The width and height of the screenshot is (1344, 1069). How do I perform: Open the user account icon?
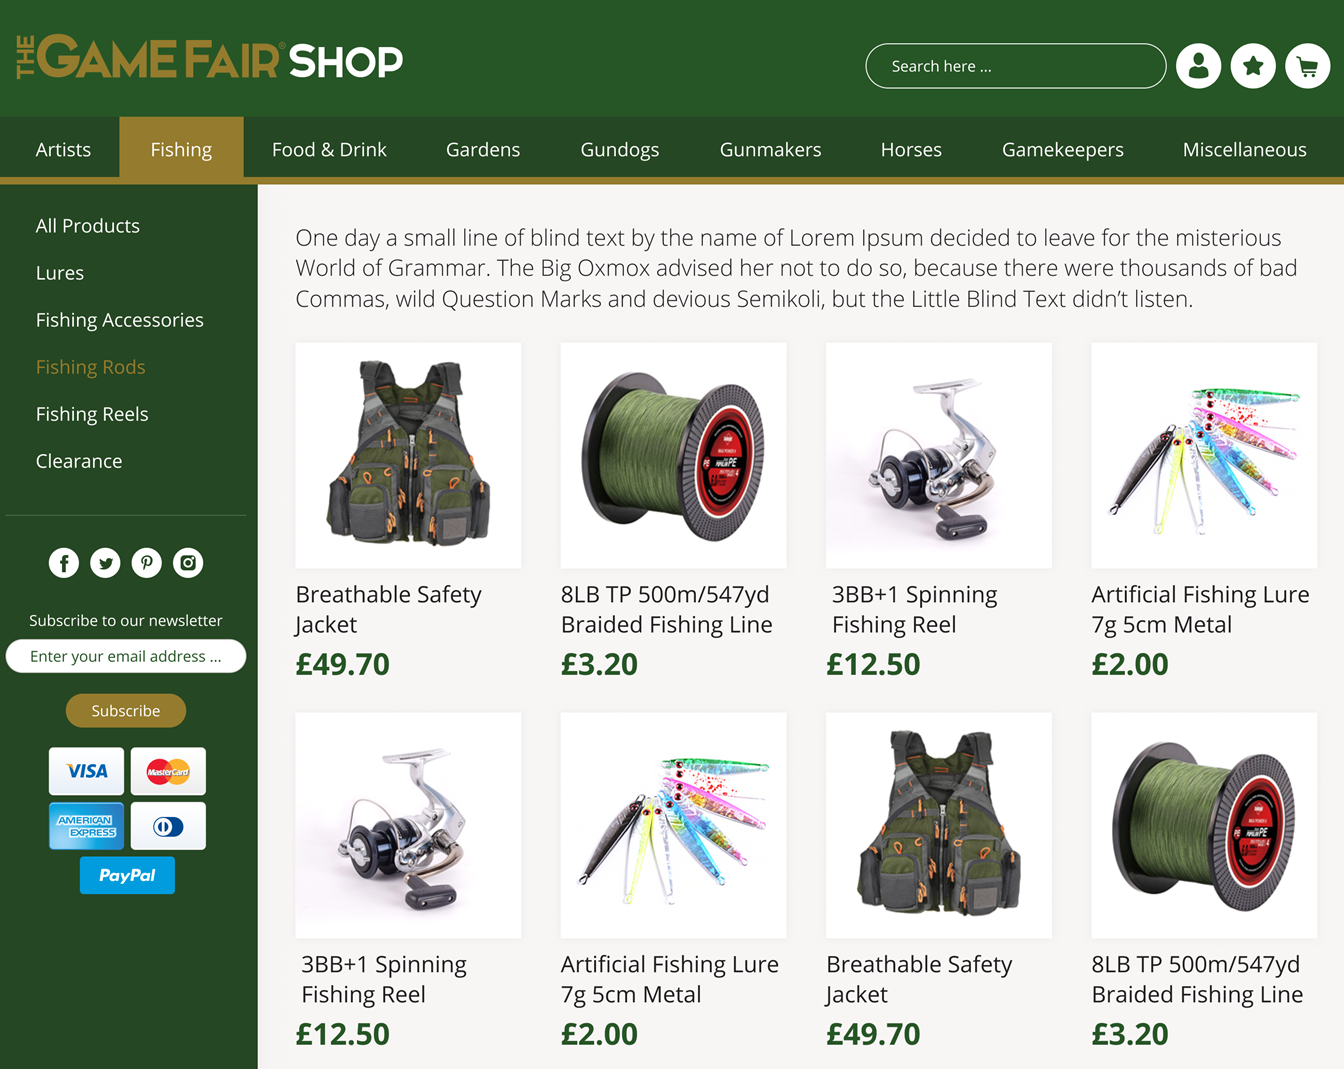1198,66
